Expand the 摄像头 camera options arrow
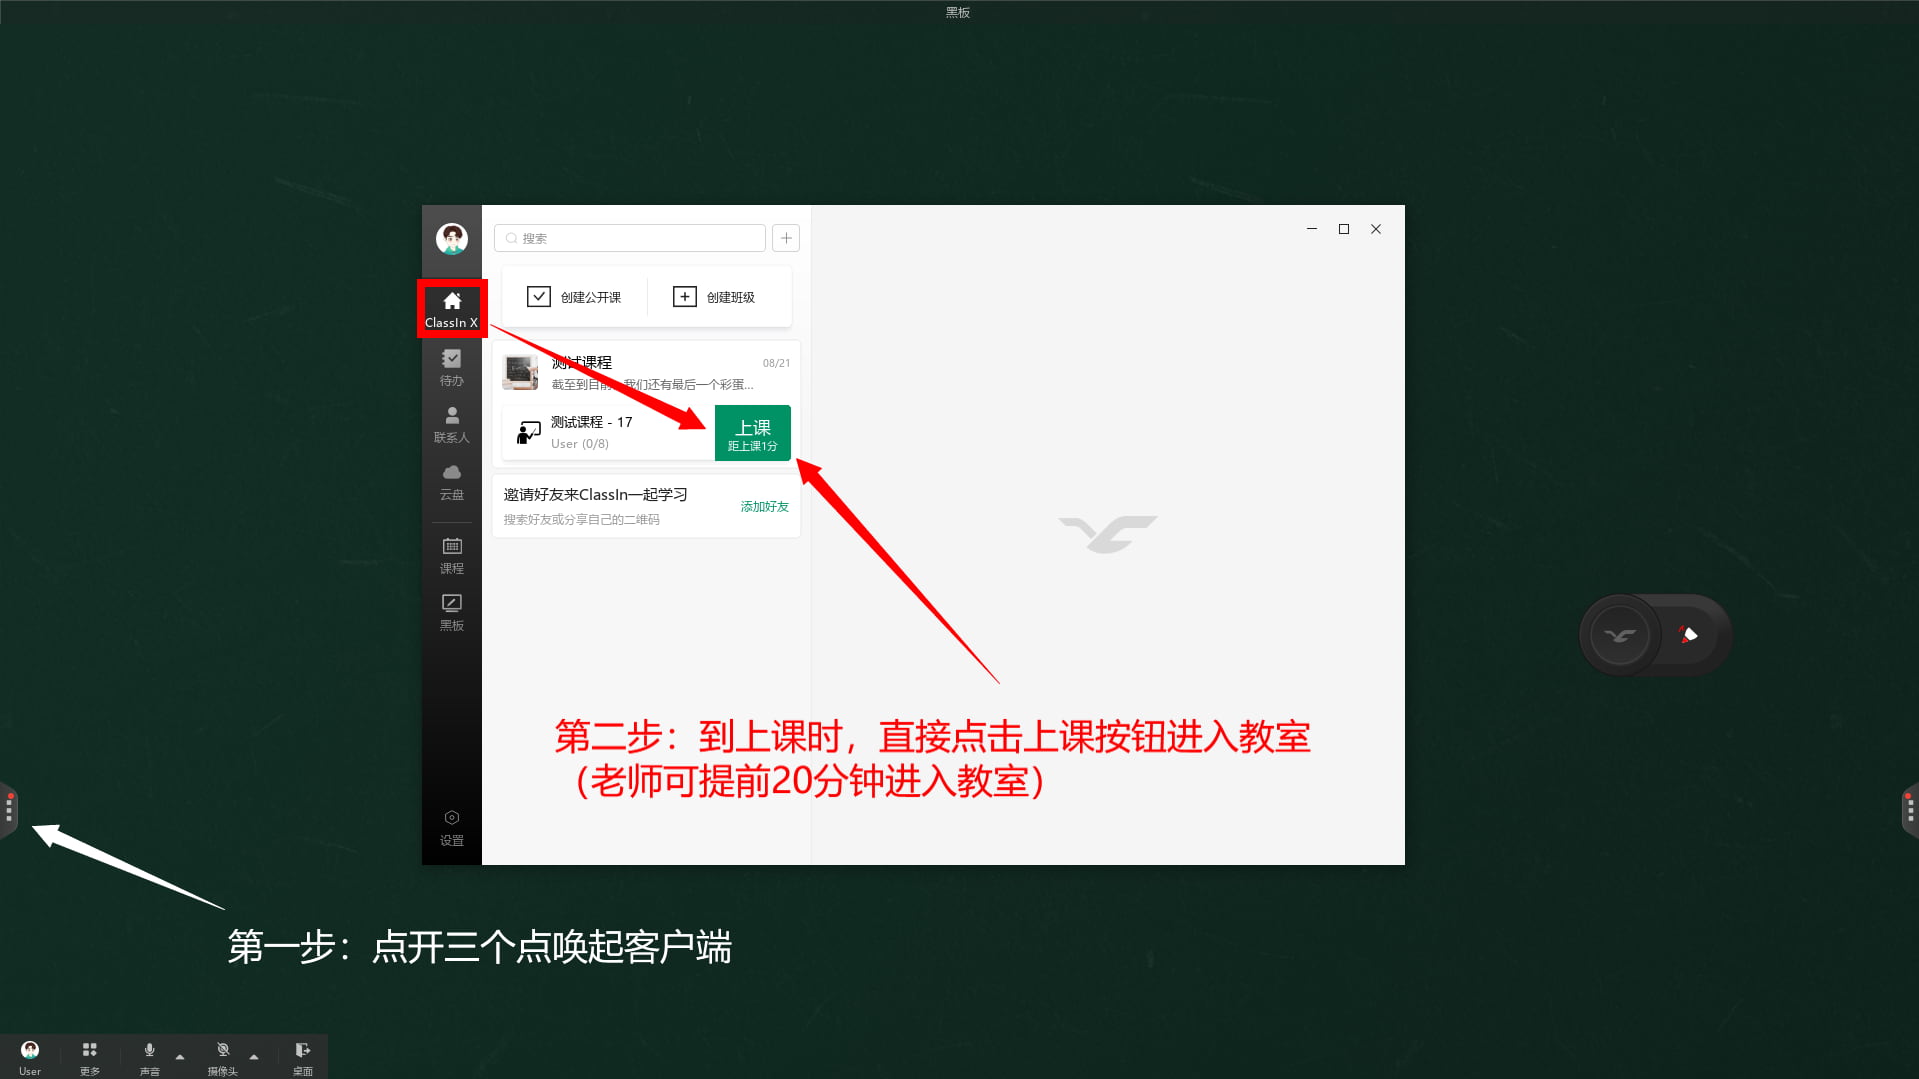This screenshot has width=1919, height=1079. (254, 1057)
